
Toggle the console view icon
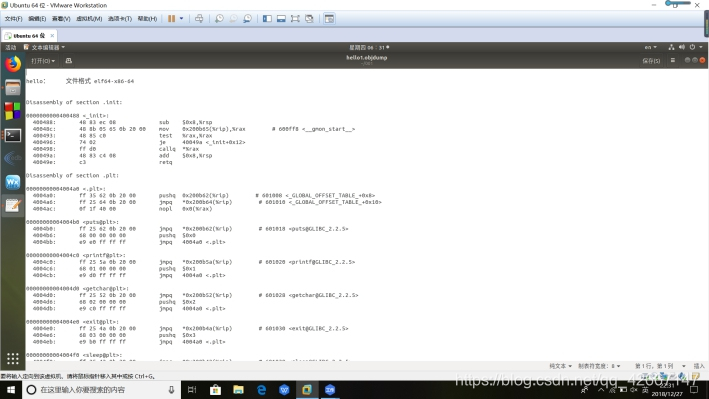click(x=329, y=19)
